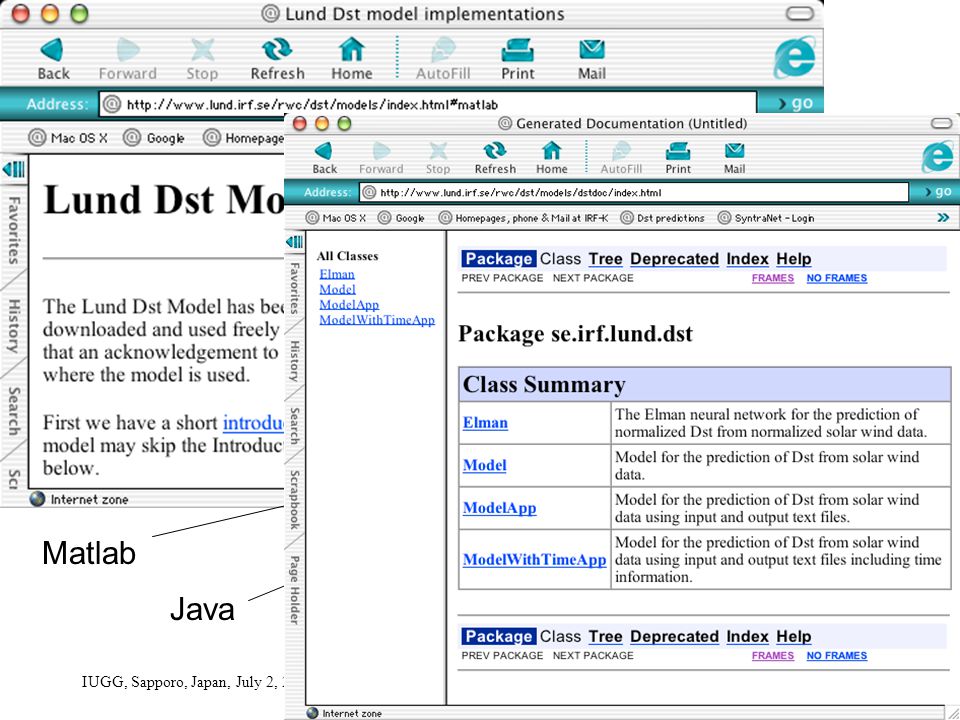Open Mac OS X bookmark in front window
The width and height of the screenshot is (960, 720).
pyautogui.click(x=336, y=218)
